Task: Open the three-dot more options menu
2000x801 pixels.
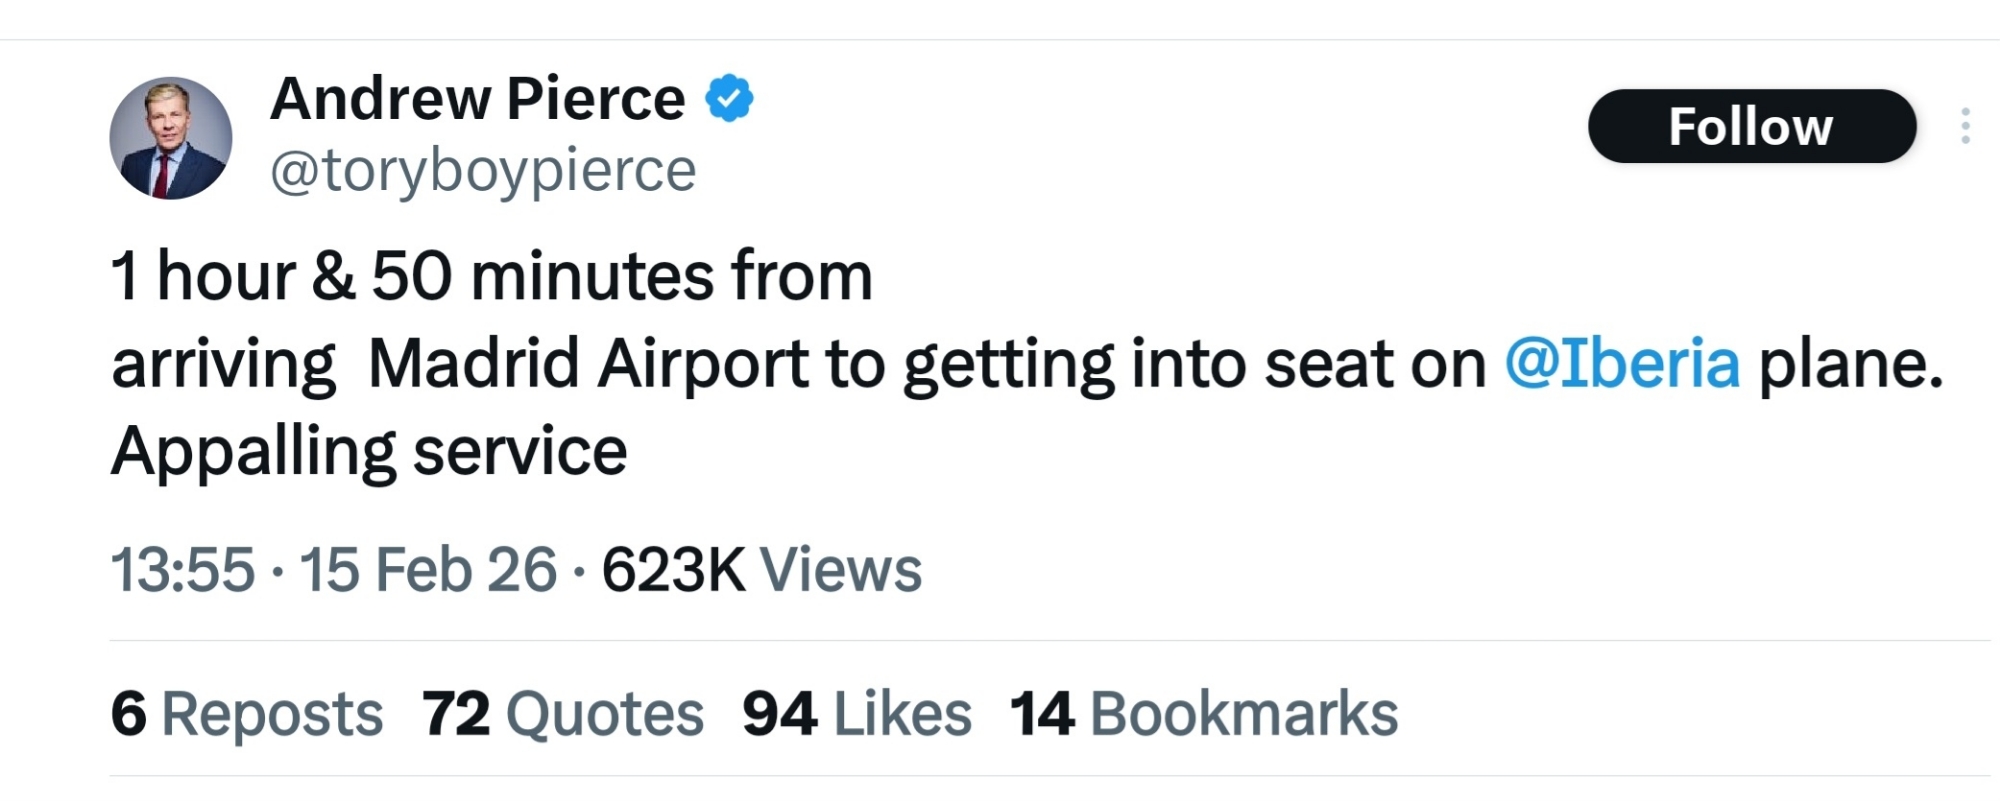Action: (1965, 126)
